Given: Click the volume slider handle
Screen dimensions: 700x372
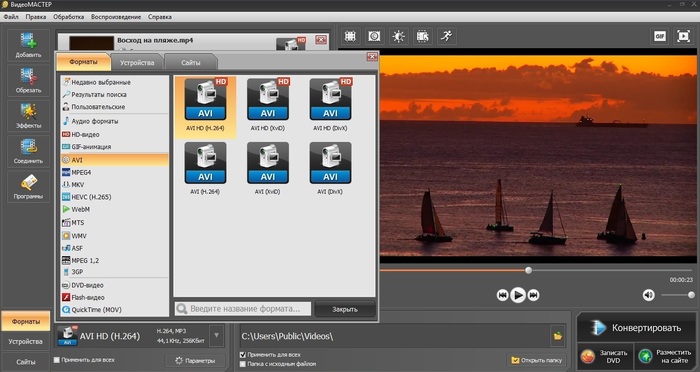Looking at the screenshot, I should pos(692,295).
